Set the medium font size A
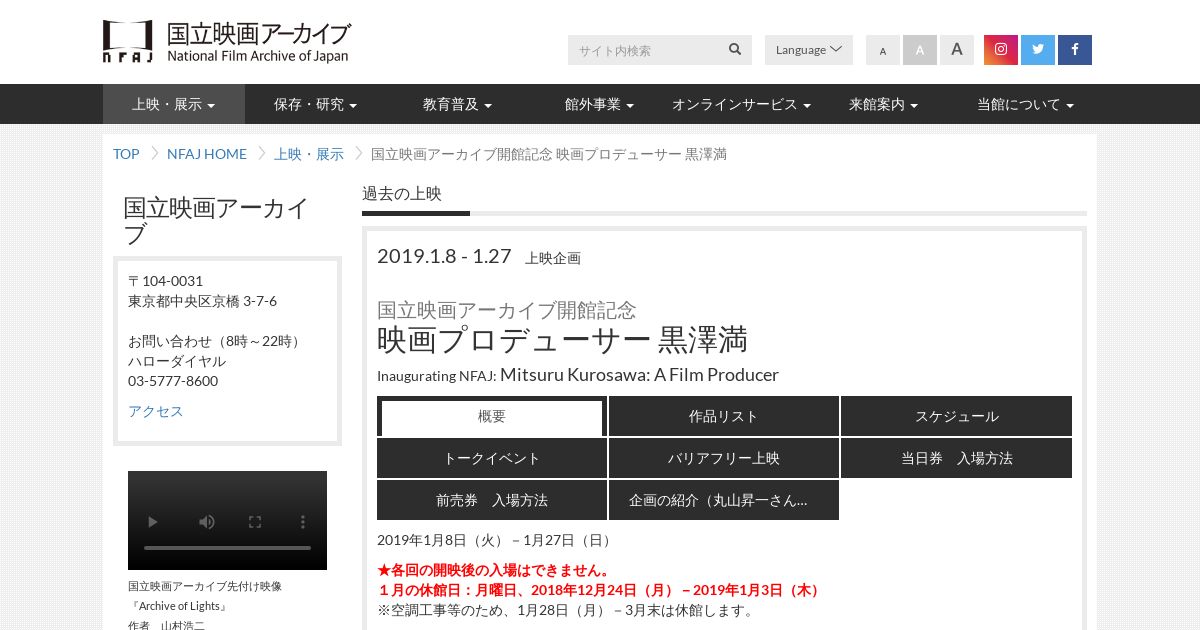 pyautogui.click(x=920, y=50)
